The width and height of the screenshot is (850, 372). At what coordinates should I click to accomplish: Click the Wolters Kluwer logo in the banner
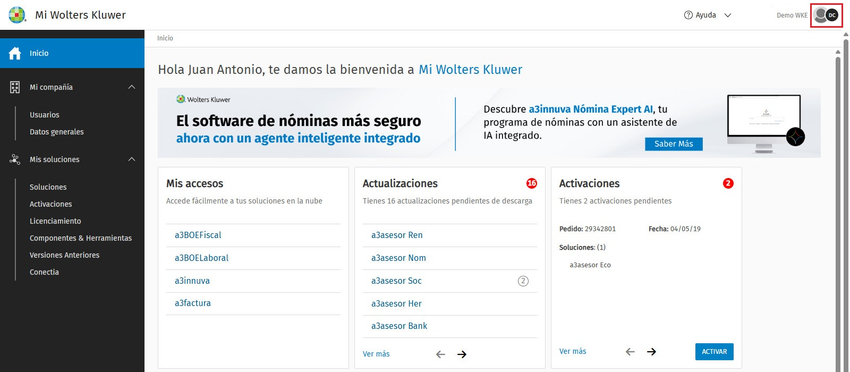click(203, 99)
